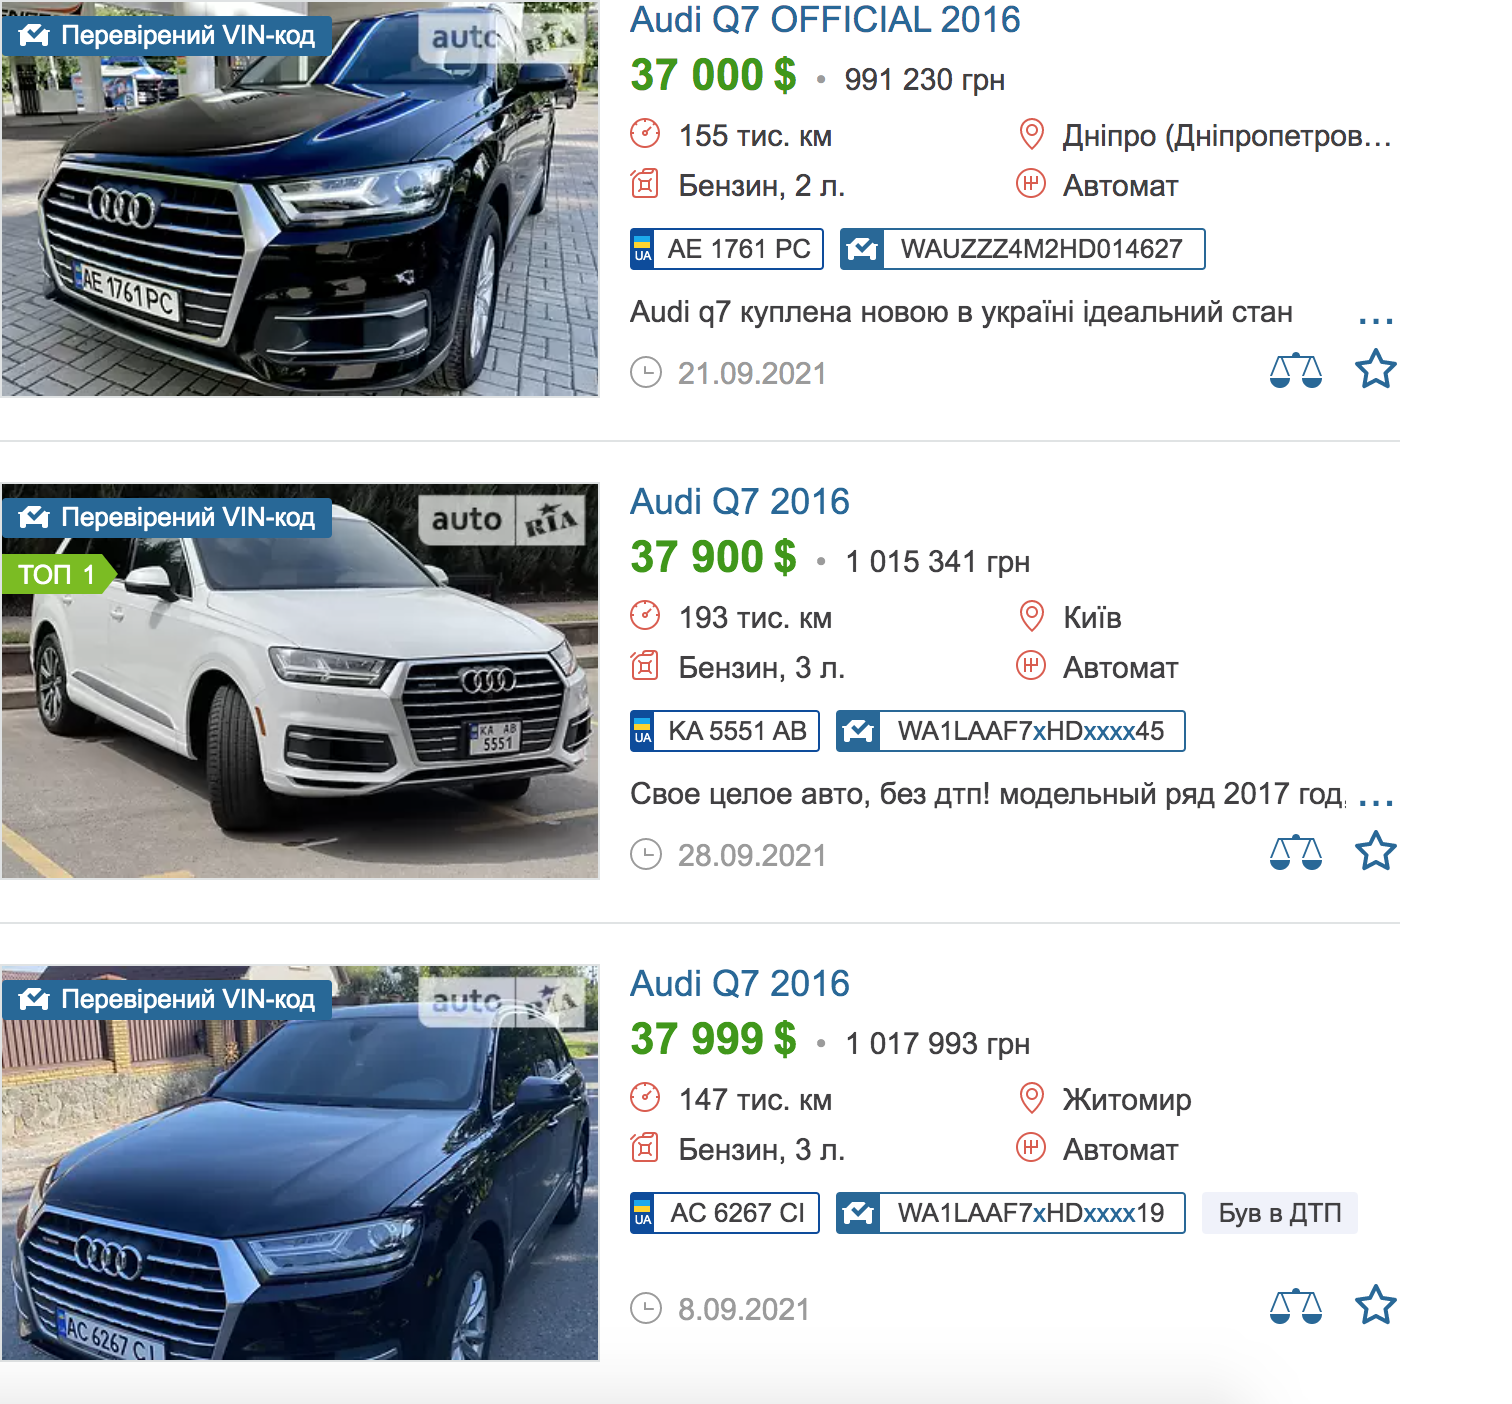1512x1404 pixels.
Task: Add 37 900 $ listing to comparison
Action: pos(1295,852)
